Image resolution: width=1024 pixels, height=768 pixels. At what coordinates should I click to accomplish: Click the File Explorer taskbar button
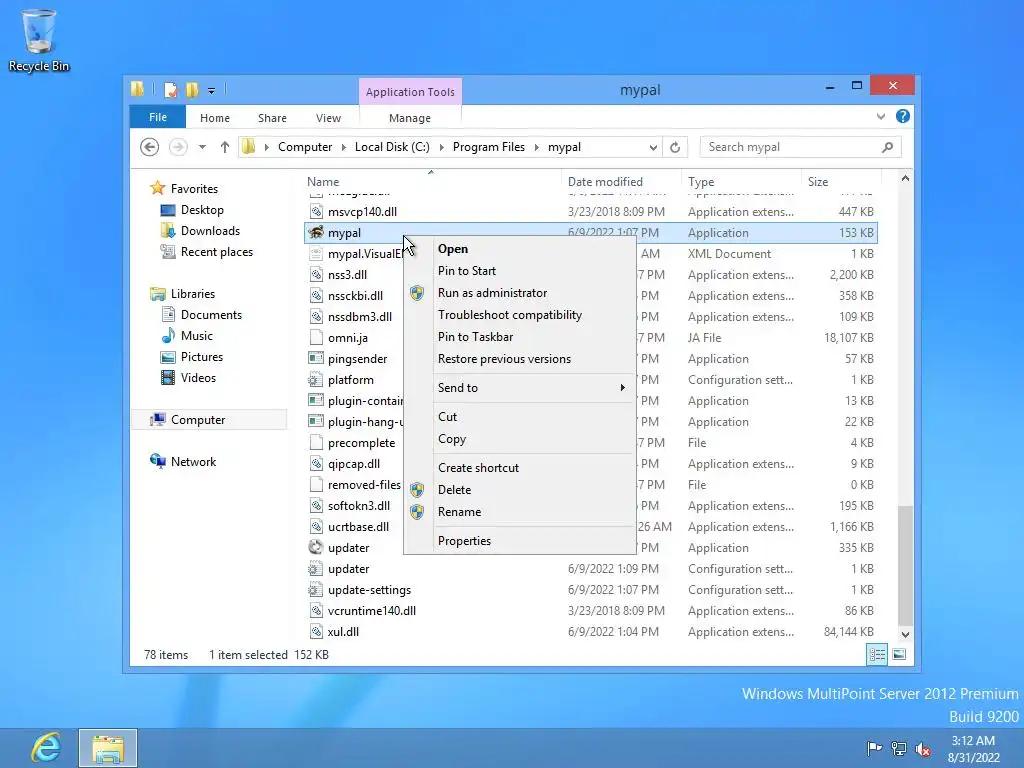click(108, 748)
